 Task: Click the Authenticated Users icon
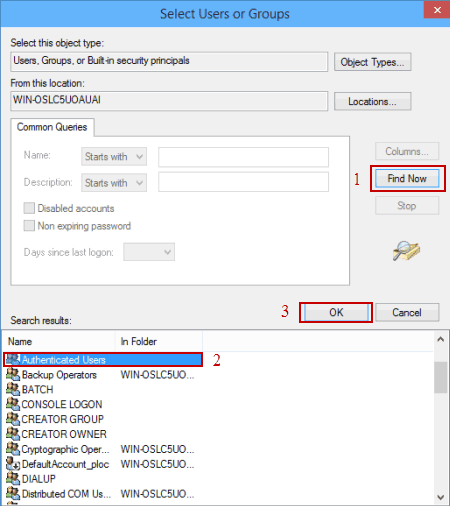pyautogui.click(x=13, y=359)
